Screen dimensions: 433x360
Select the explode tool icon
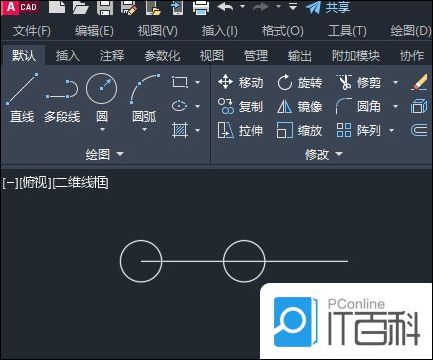[419, 107]
